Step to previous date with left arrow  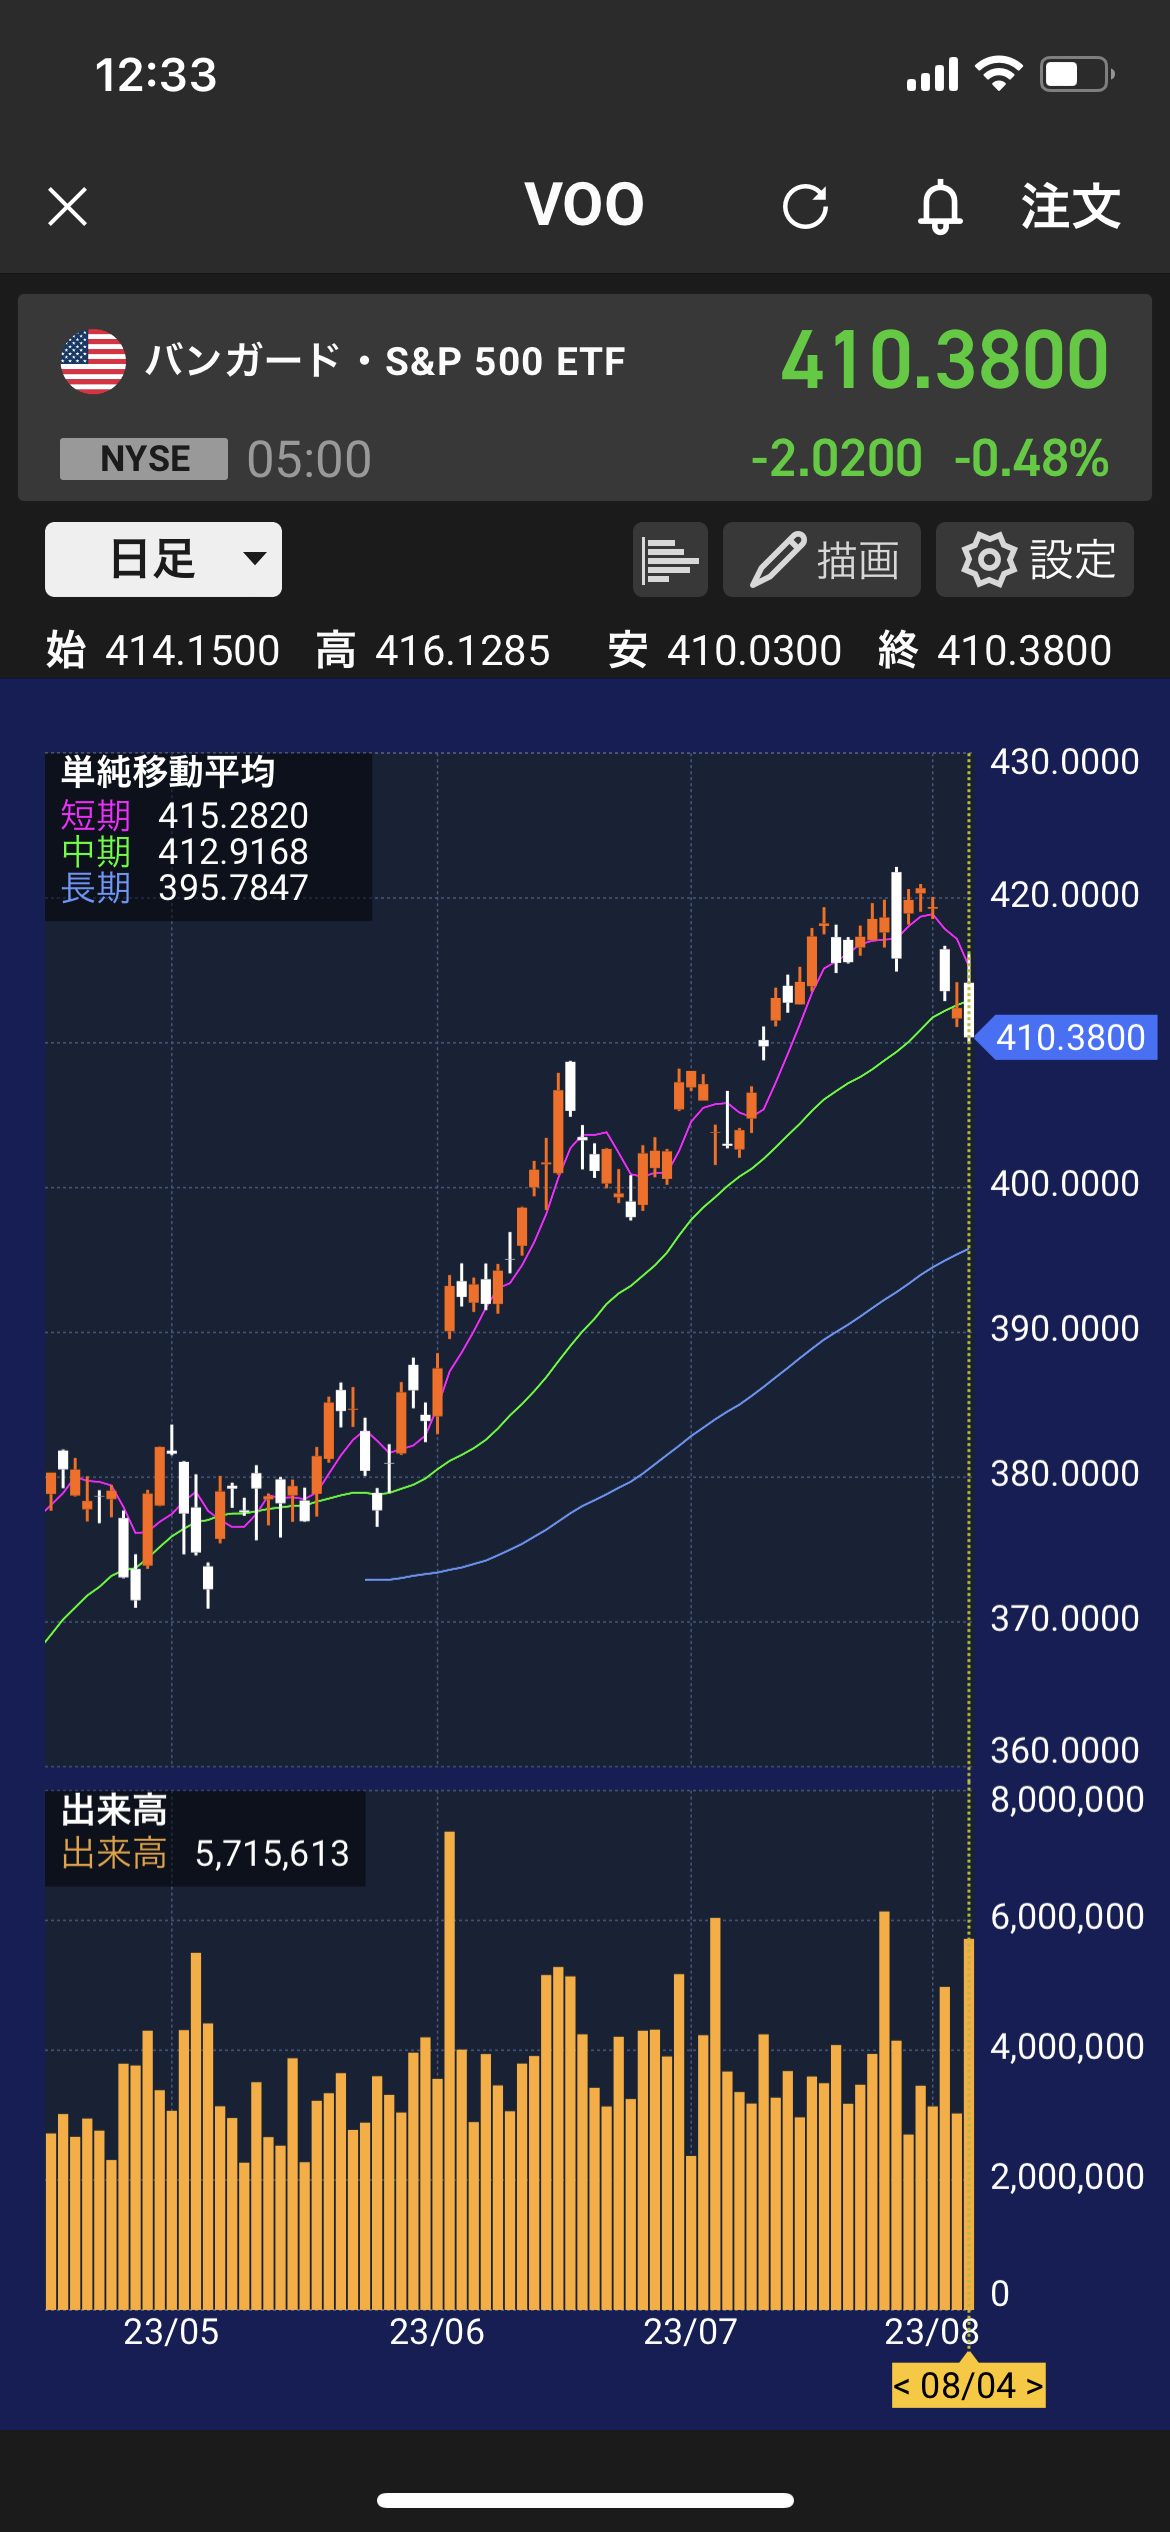pos(902,2386)
